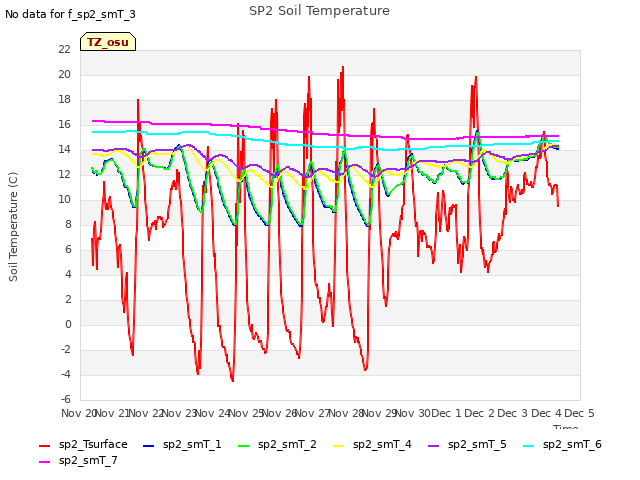Click the 14 y-axis tick label
This screenshot has height=480, width=640.
(64, 149)
